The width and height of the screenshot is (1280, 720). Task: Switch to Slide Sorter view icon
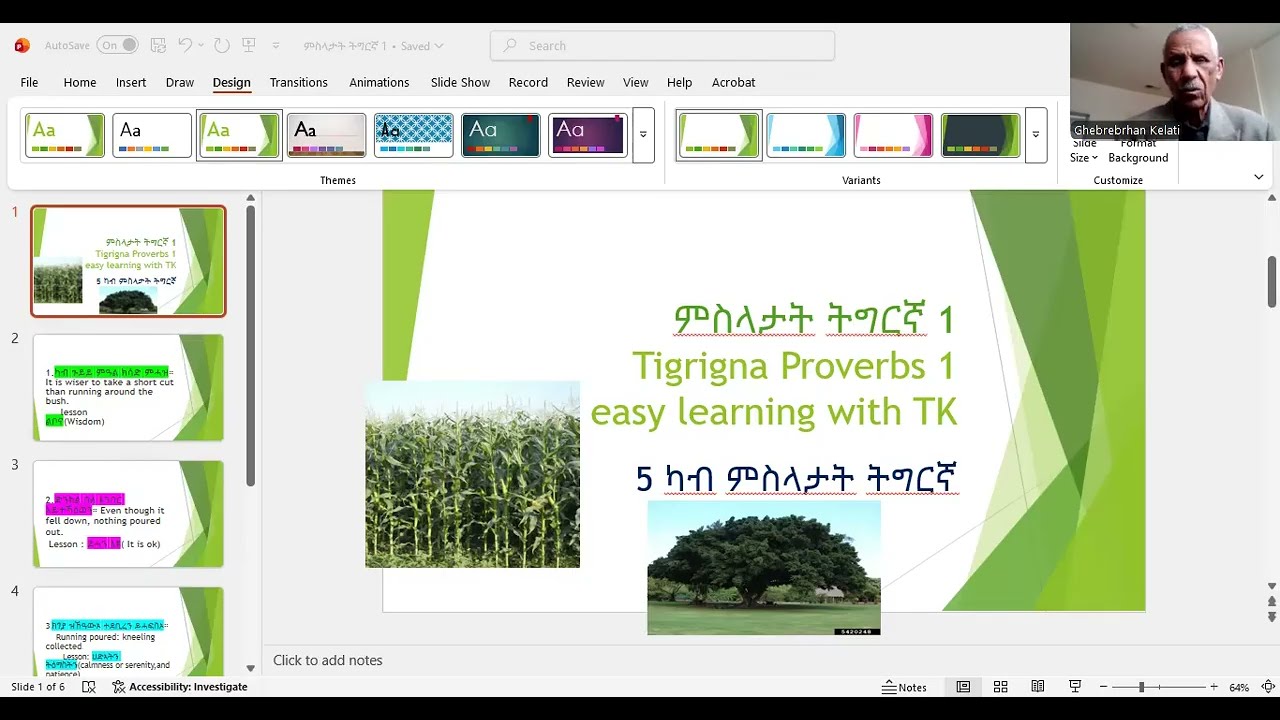pos(1000,687)
